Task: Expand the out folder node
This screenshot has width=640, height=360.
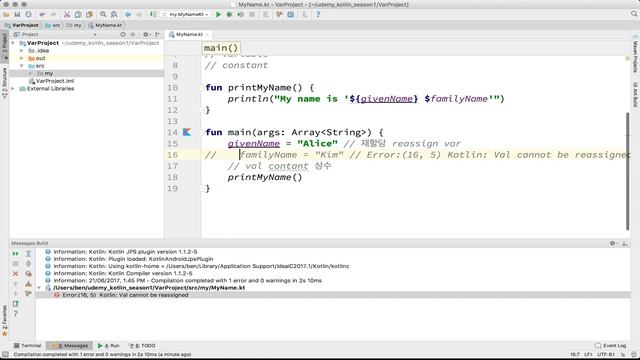Action: click(22, 58)
